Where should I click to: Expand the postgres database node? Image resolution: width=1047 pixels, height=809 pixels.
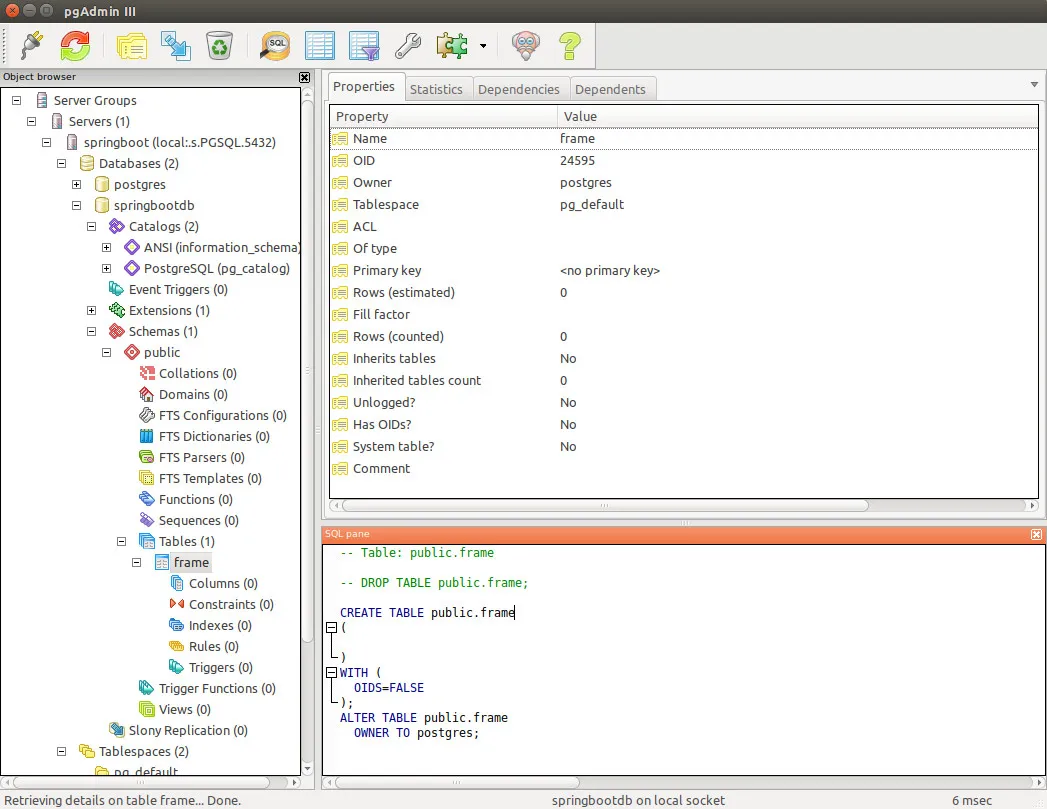coord(77,184)
